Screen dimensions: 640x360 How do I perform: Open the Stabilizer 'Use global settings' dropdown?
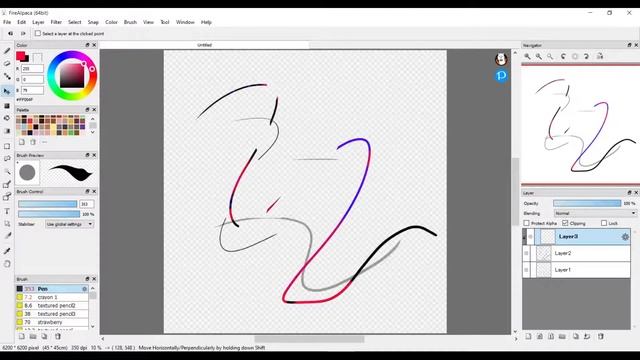[69, 224]
